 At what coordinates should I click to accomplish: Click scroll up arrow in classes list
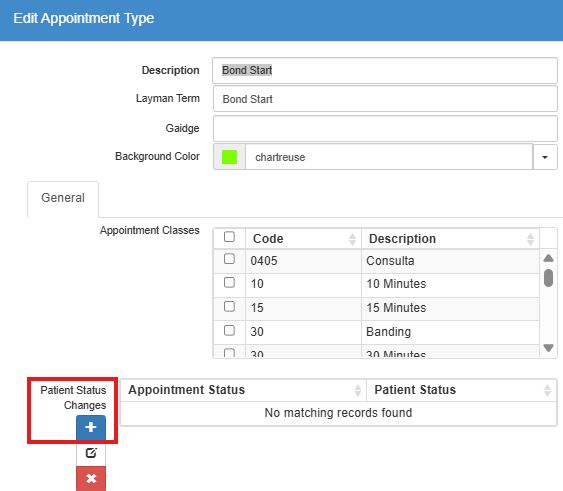(x=548, y=258)
